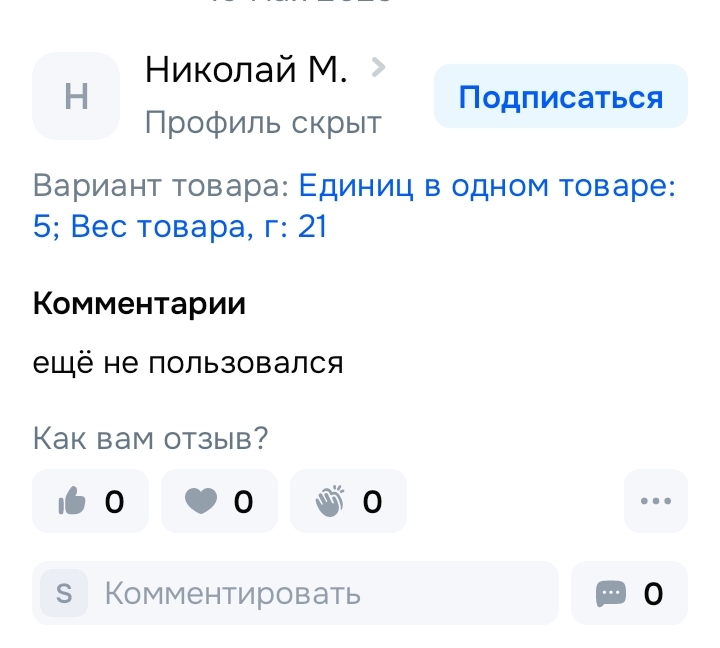Click the "Н" avatar of Николай М.

[x=76, y=97]
